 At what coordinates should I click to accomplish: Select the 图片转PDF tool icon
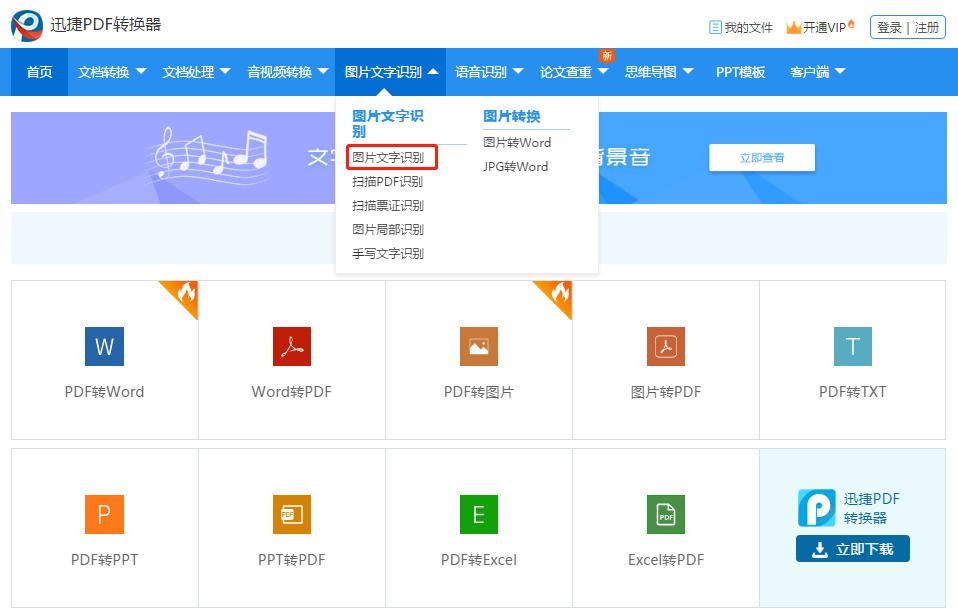click(665, 346)
